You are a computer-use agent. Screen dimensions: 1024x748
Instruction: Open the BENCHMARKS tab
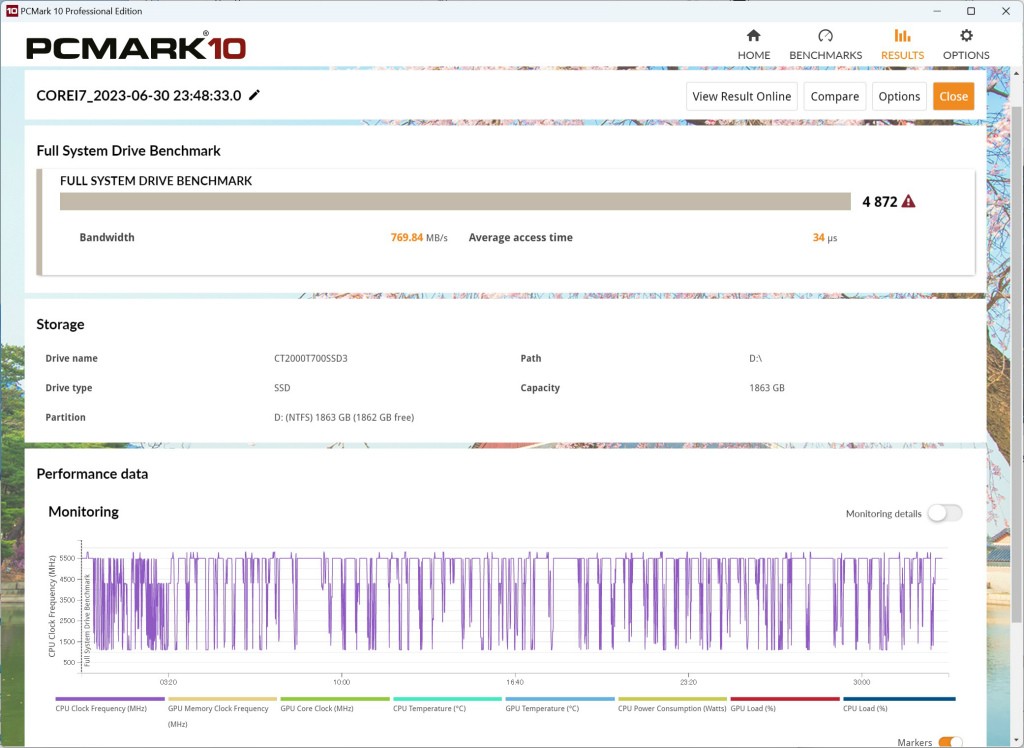pyautogui.click(x=825, y=45)
